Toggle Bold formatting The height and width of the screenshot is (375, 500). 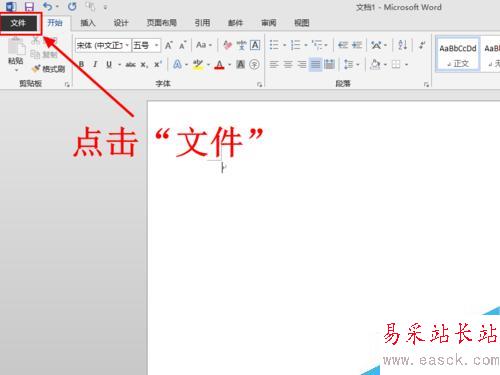tap(81, 64)
